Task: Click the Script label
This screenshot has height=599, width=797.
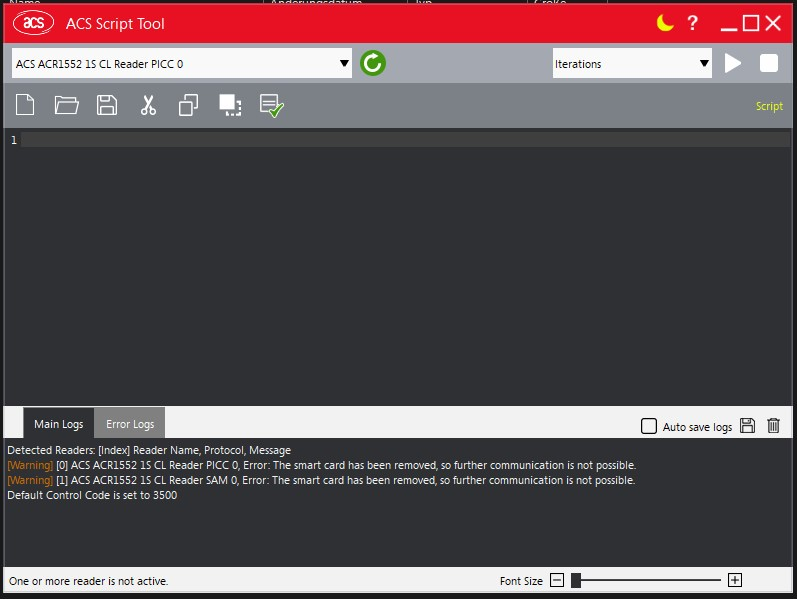Action: click(x=769, y=106)
